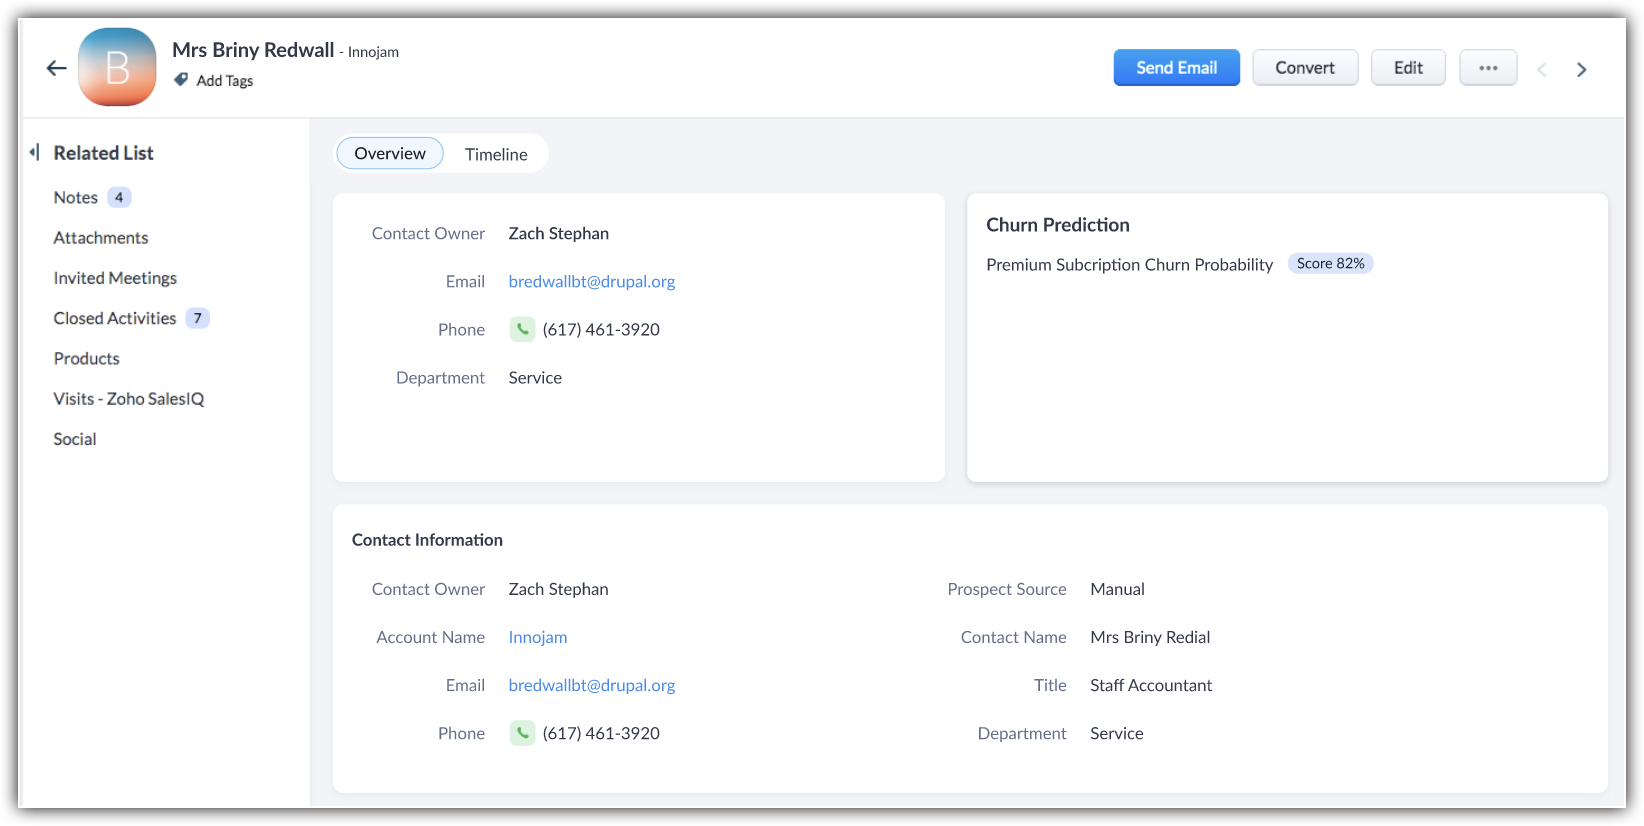Click the phone icon in overview card
Image resolution: width=1644 pixels, height=826 pixels.
(x=522, y=330)
